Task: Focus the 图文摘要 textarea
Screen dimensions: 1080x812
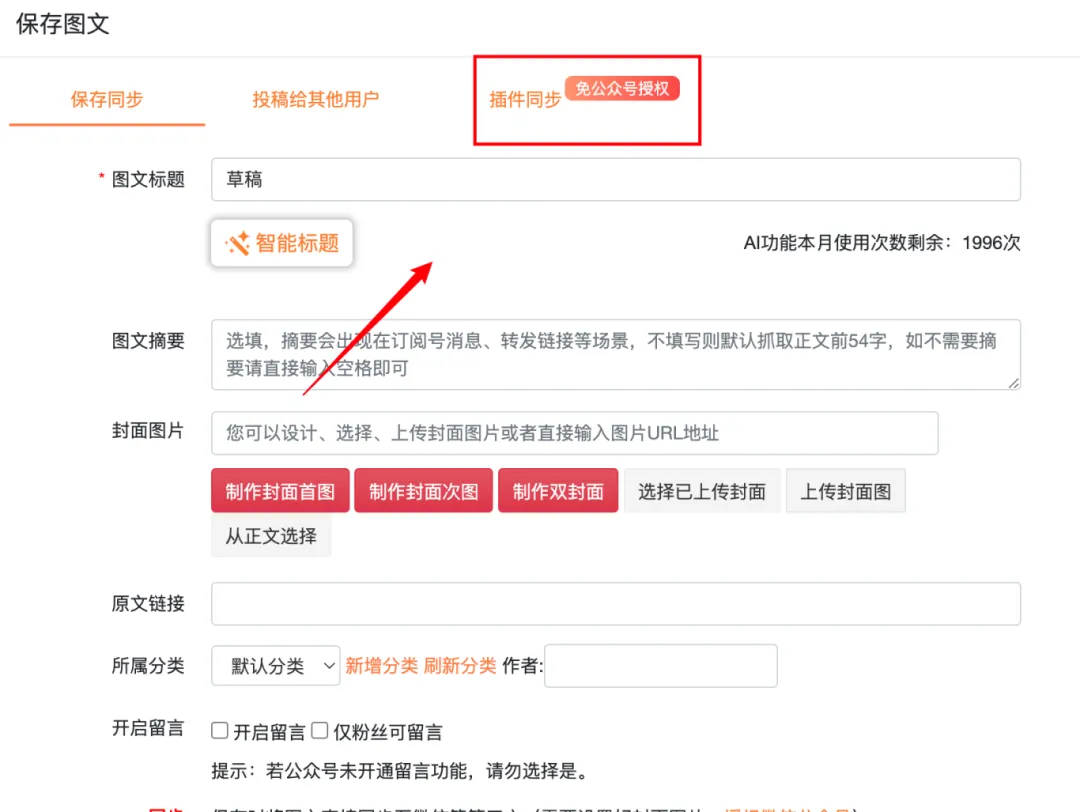Action: tap(616, 355)
